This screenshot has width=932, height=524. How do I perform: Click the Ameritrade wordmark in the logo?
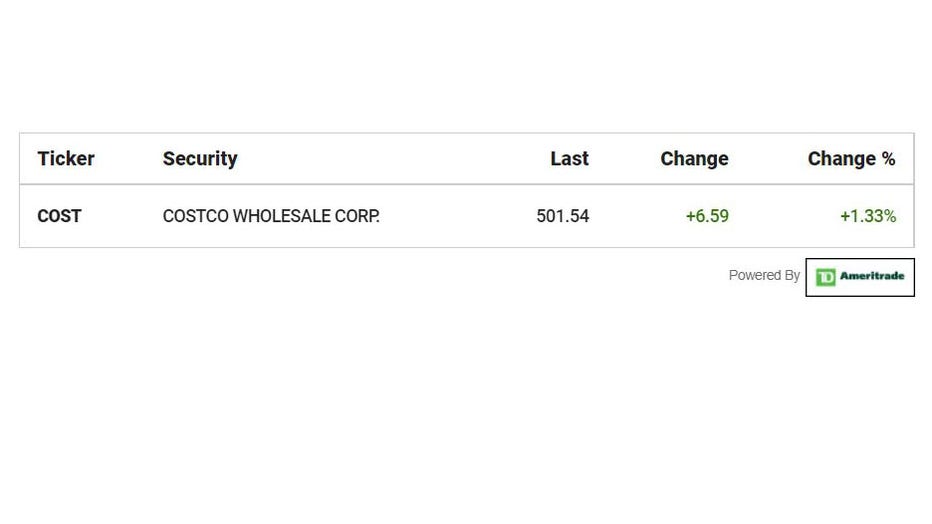(872, 277)
